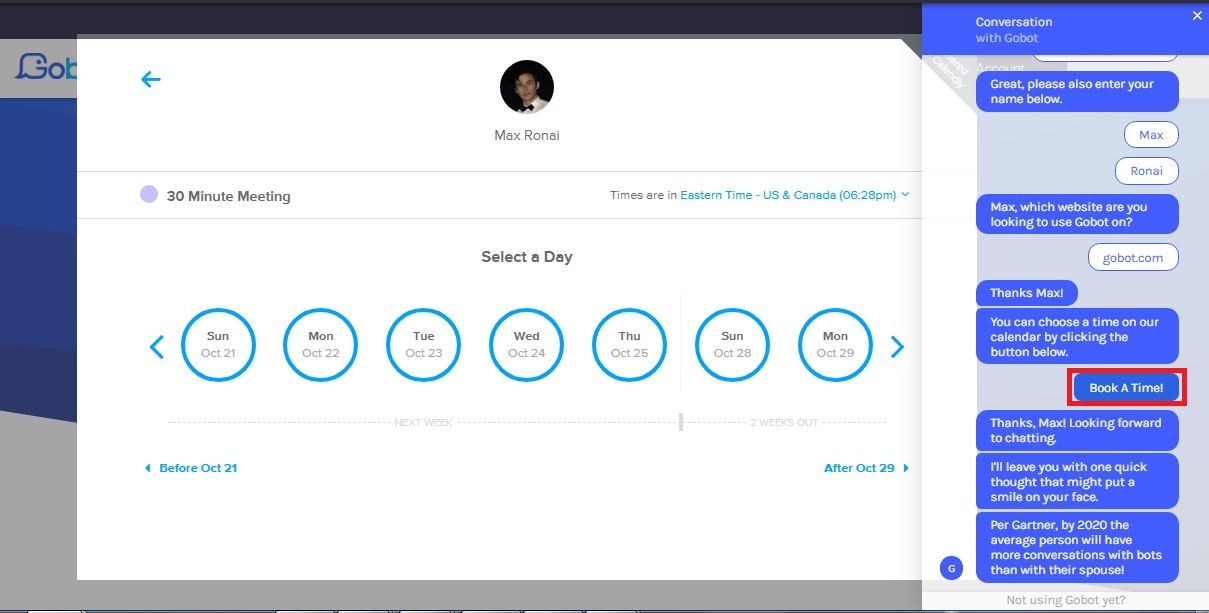Screen dimensions: 1209x613
Task: Show next days with right chevron
Action: pos(897,347)
